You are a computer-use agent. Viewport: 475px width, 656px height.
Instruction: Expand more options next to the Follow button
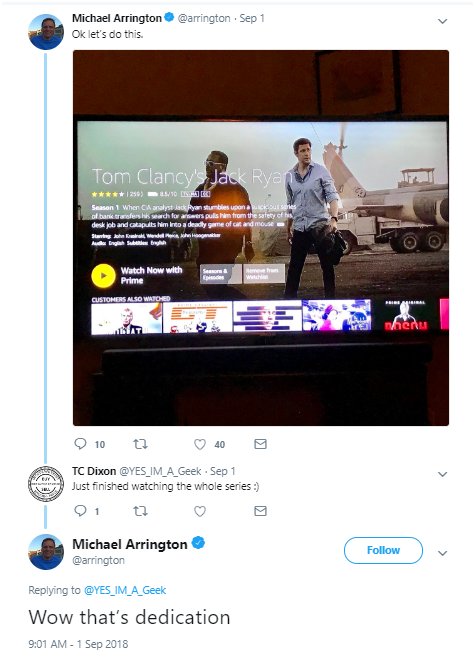pos(442,553)
